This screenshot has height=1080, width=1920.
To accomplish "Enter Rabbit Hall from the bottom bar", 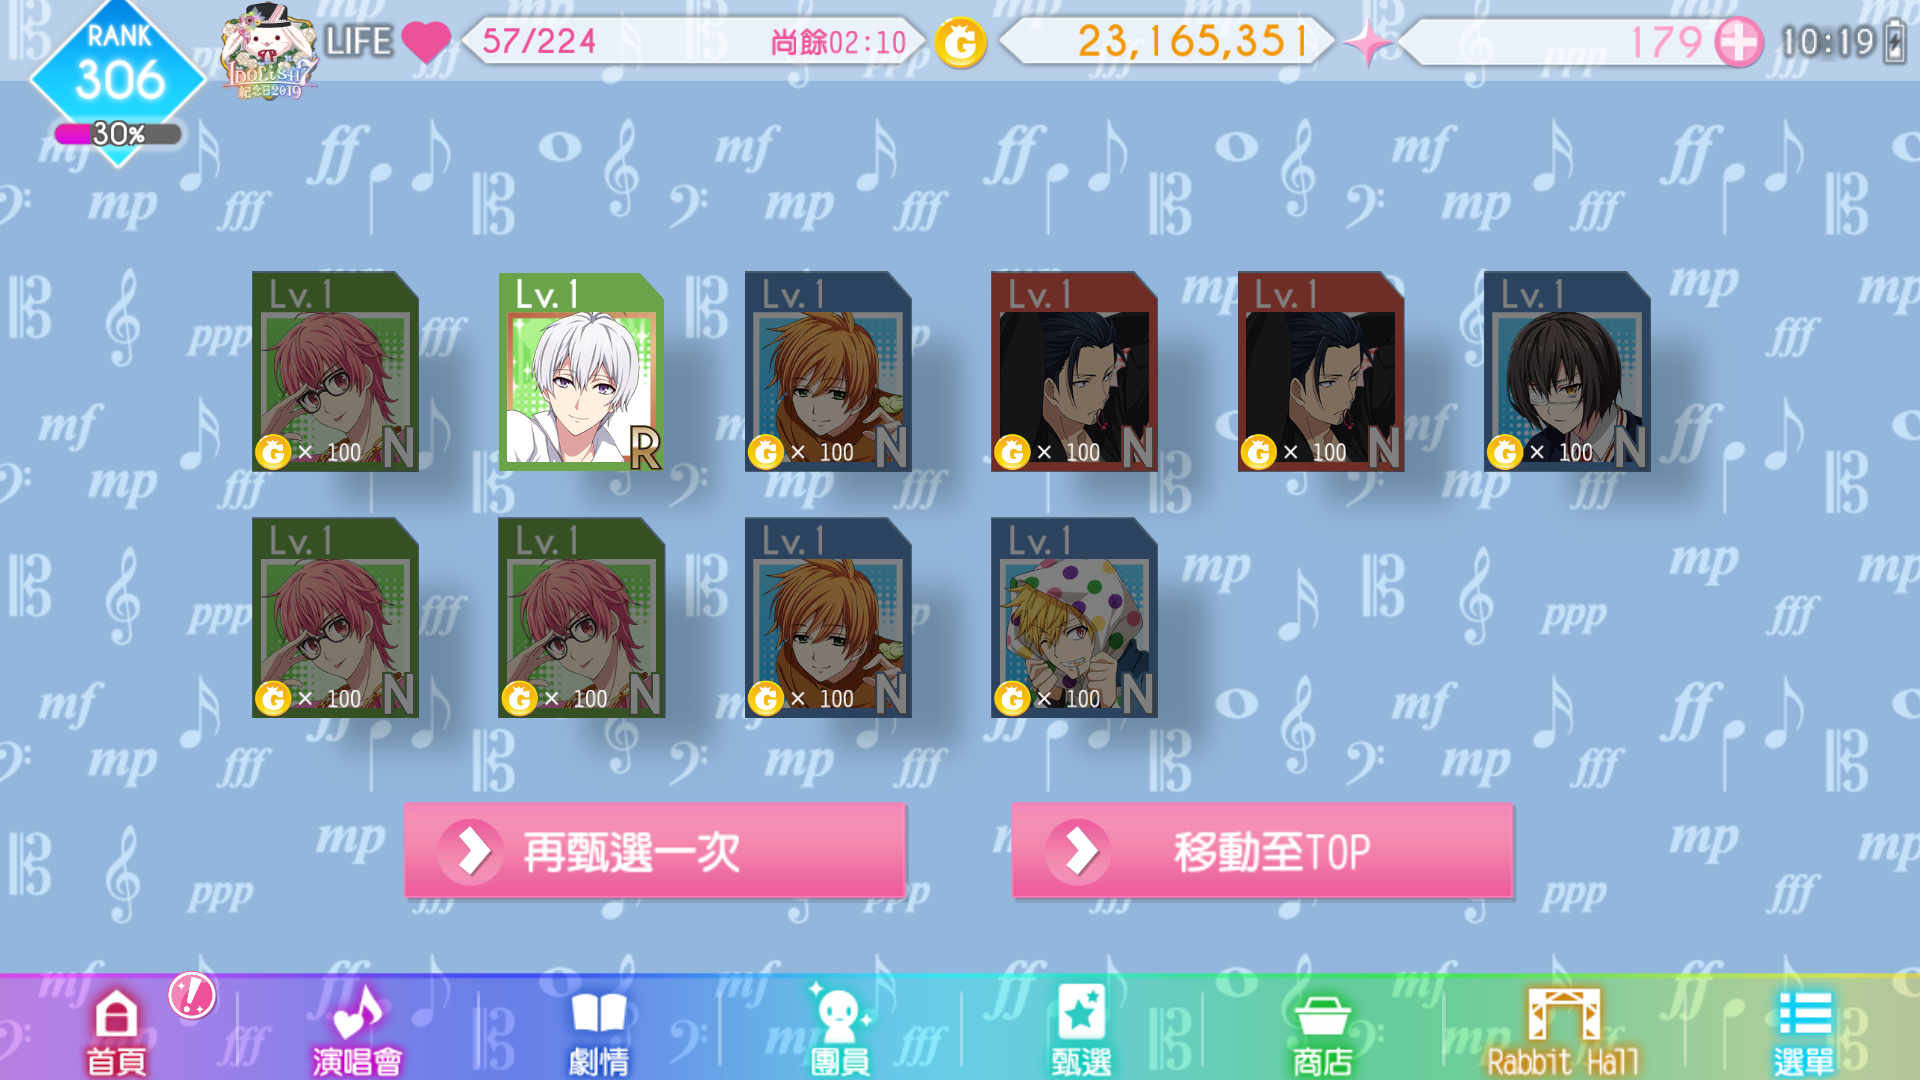I will 1563,1030.
